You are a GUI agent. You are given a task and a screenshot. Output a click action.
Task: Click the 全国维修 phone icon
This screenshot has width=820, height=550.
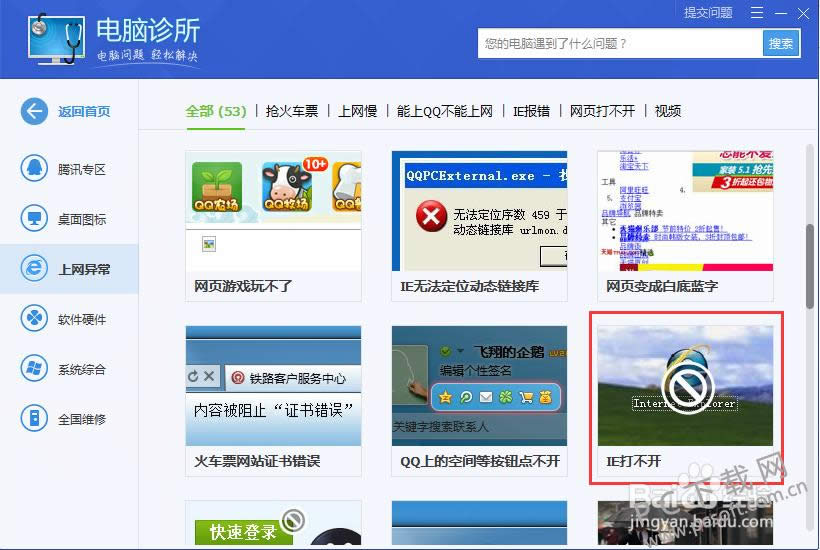35,418
